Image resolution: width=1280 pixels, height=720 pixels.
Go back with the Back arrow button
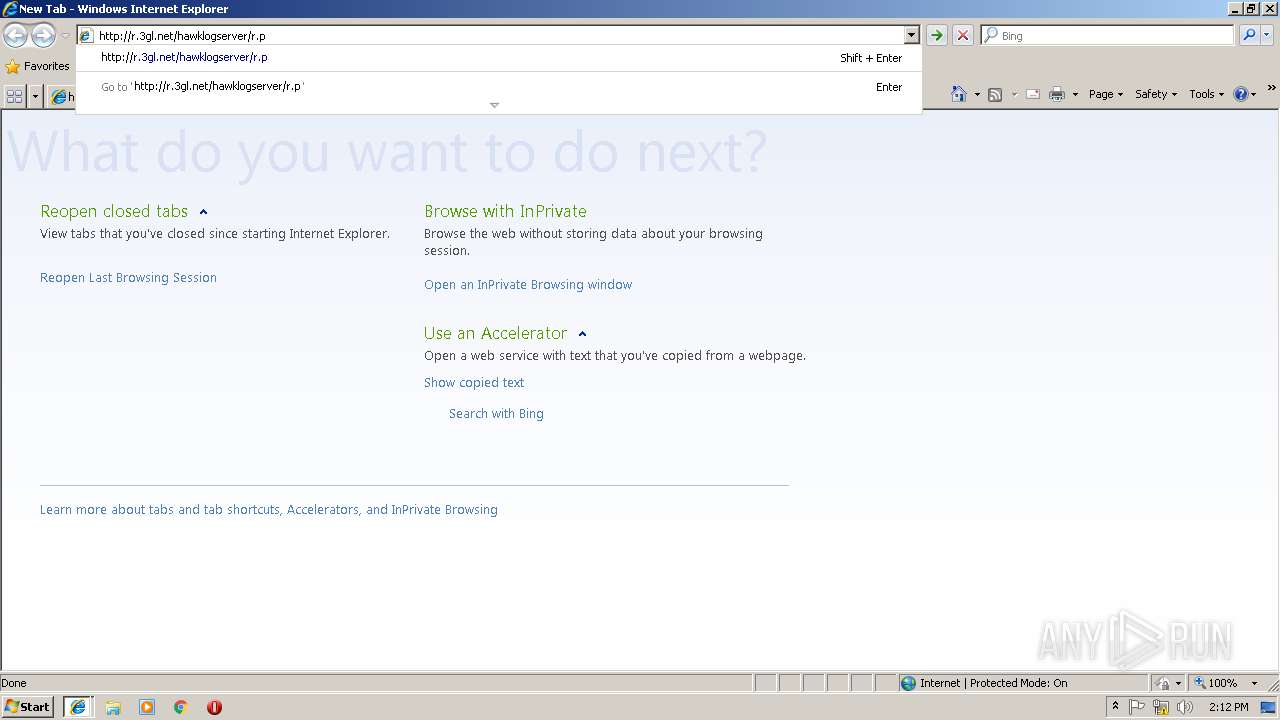click(x=15, y=36)
